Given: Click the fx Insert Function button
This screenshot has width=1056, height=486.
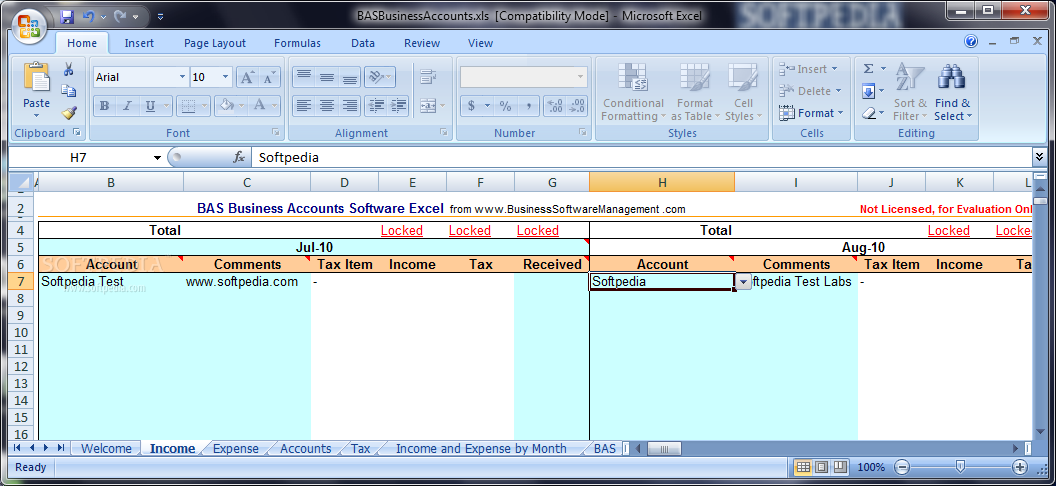Looking at the screenshot, I should pyautogui.click(x=239, y=158).
